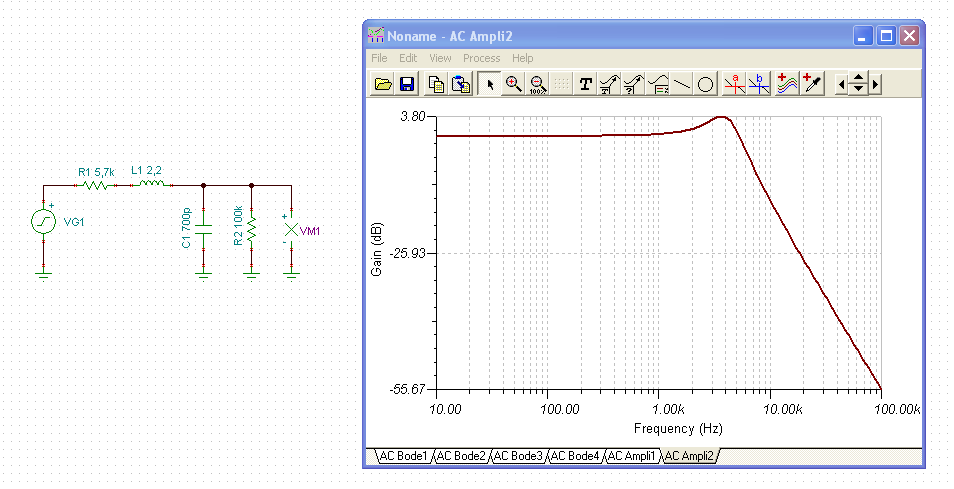Click the 3.80 y-axis value

(x=413, y=116)
